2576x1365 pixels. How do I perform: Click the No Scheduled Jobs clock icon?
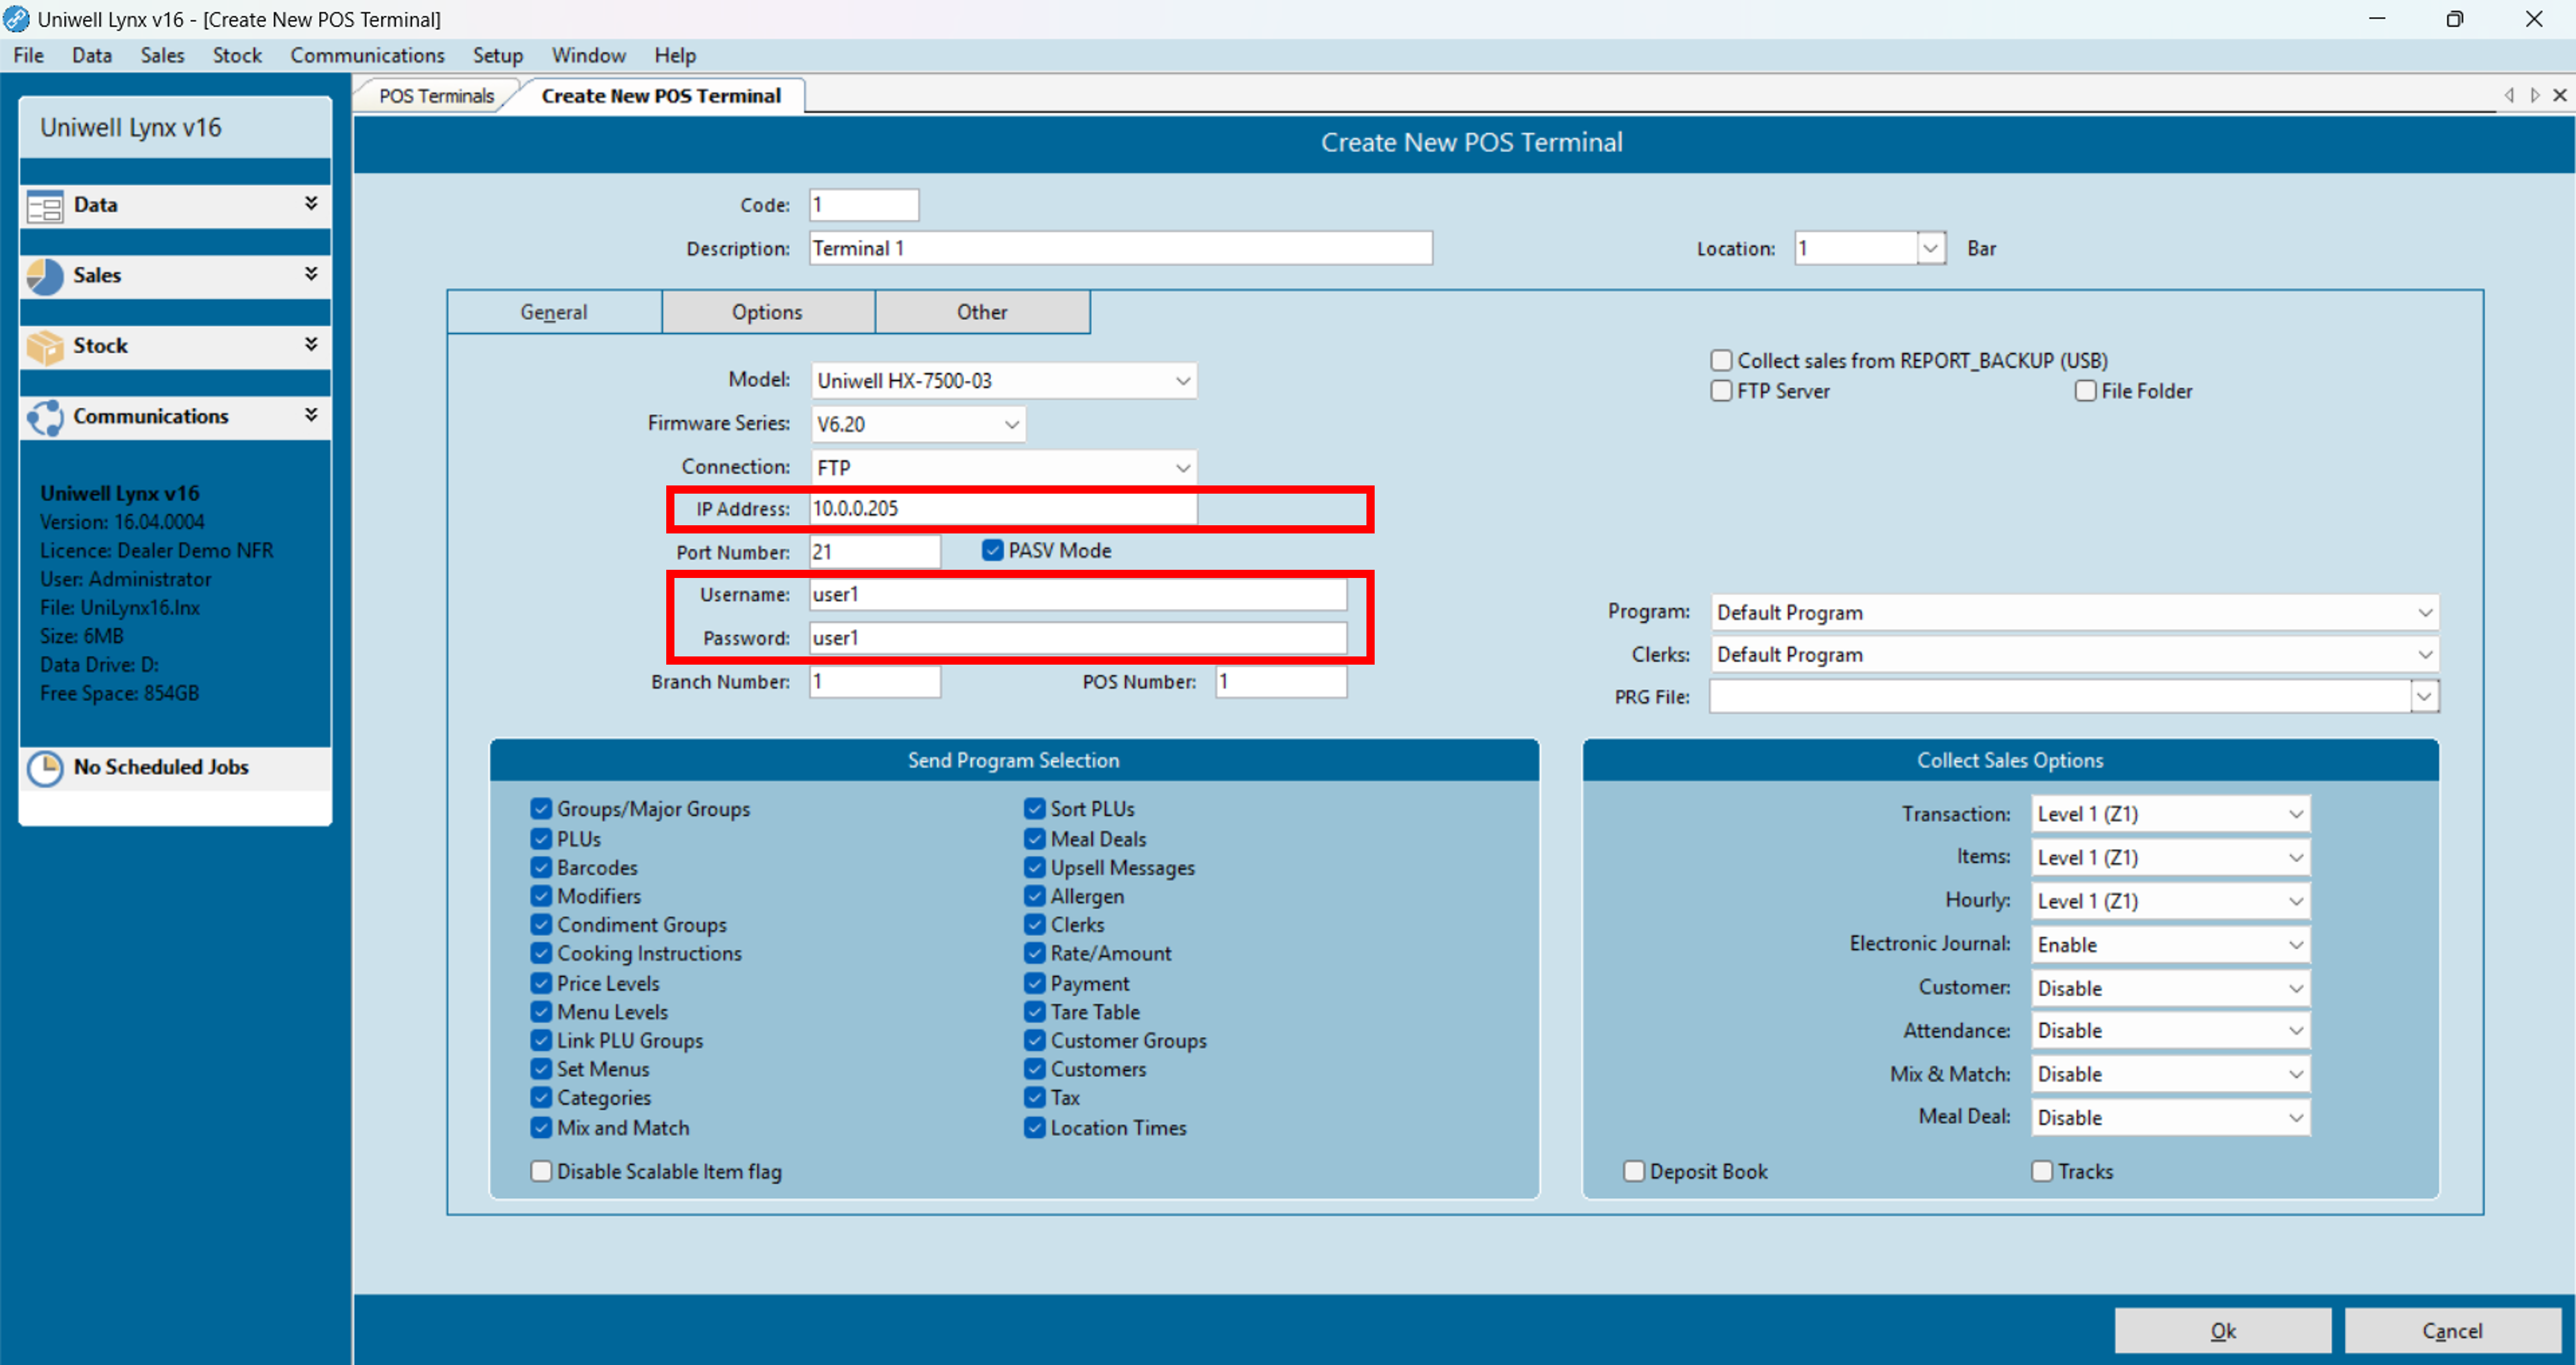(x=45, y=768)
